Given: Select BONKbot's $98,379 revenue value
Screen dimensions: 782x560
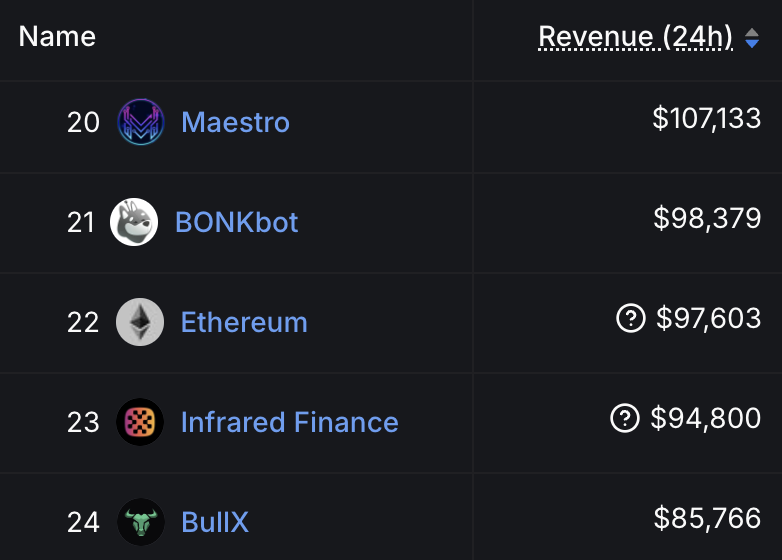Looking at the screenshot, I should click(707, 218).
